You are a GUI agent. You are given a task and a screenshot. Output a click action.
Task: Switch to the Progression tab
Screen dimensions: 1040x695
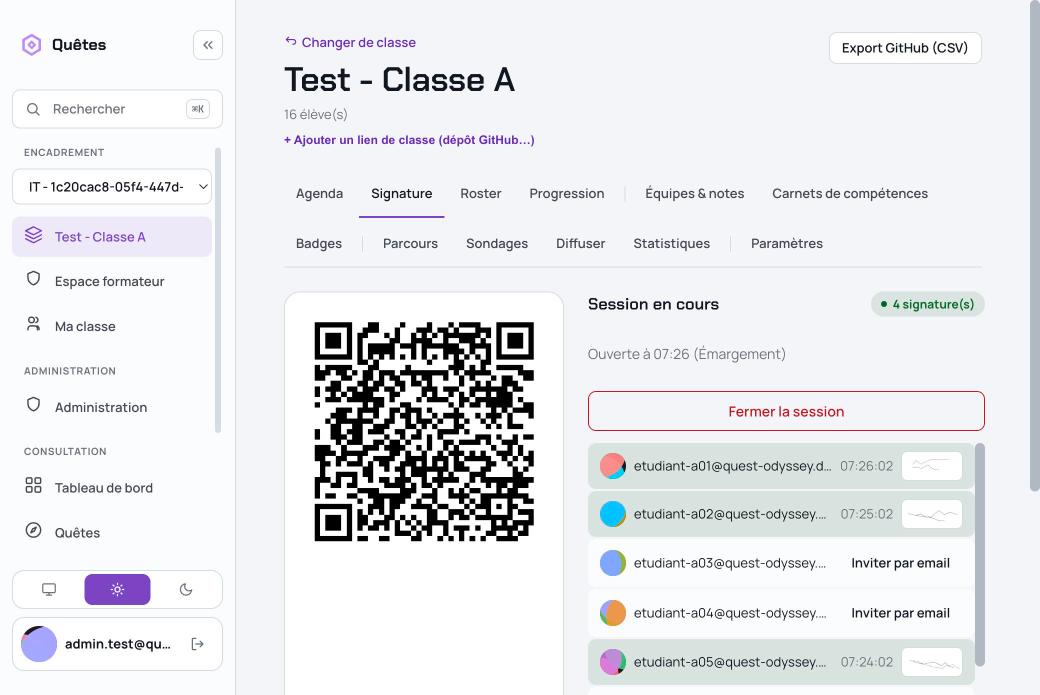pos(566,194)
